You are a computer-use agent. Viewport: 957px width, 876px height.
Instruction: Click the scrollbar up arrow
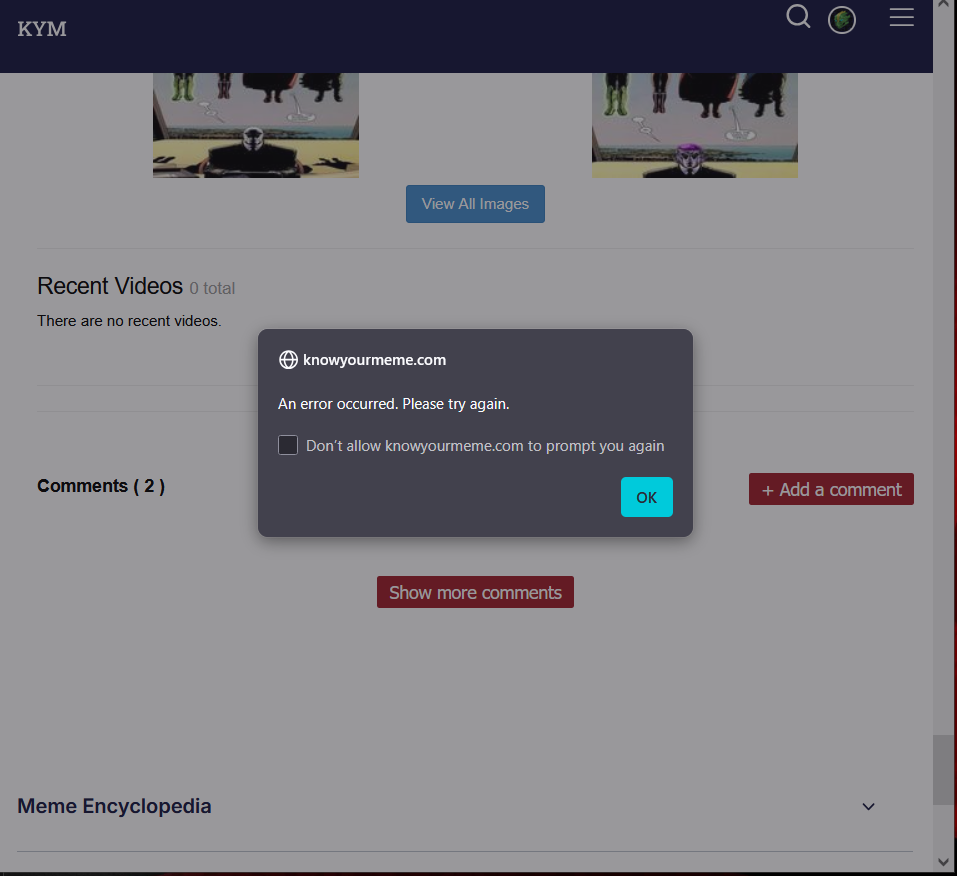[x=944, y=5]
